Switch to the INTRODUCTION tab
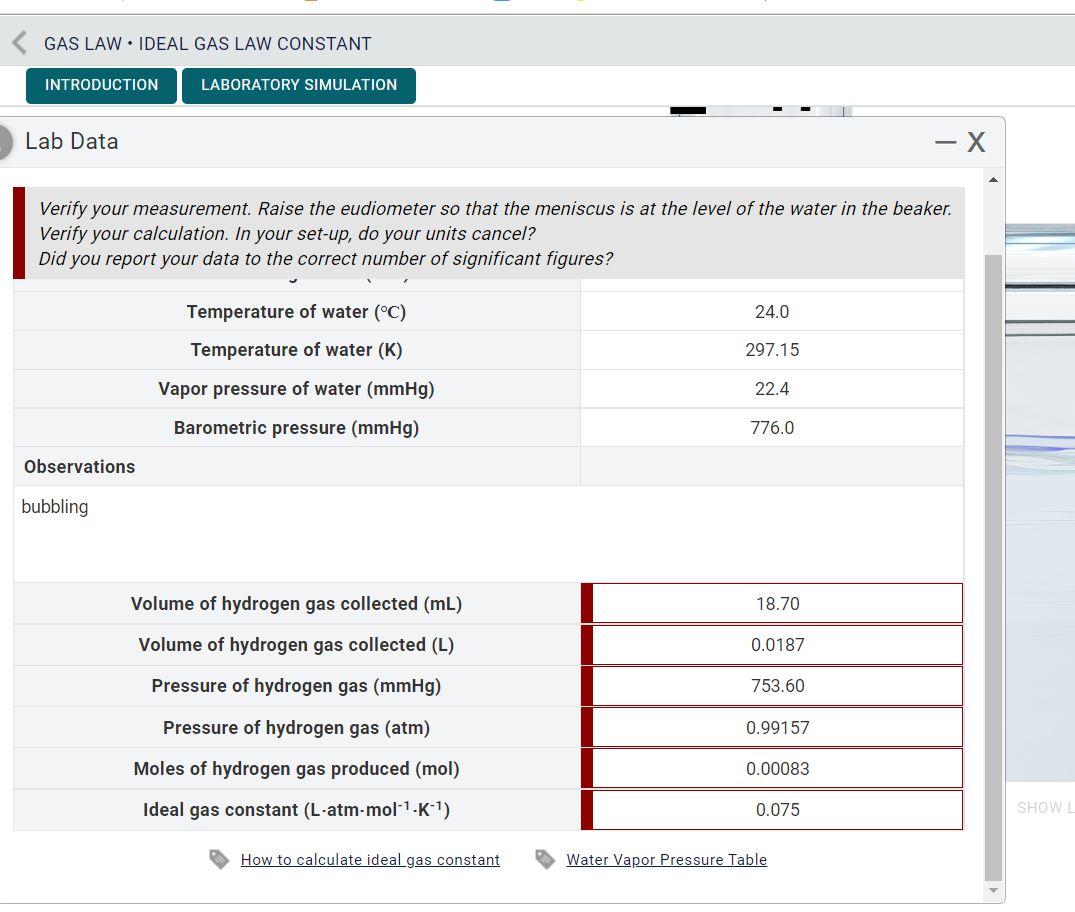 pos(100,85)
